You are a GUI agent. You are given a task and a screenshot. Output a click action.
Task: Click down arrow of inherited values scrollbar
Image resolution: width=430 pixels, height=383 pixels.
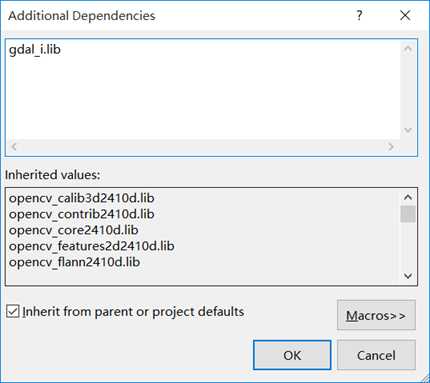coord(408,276)
